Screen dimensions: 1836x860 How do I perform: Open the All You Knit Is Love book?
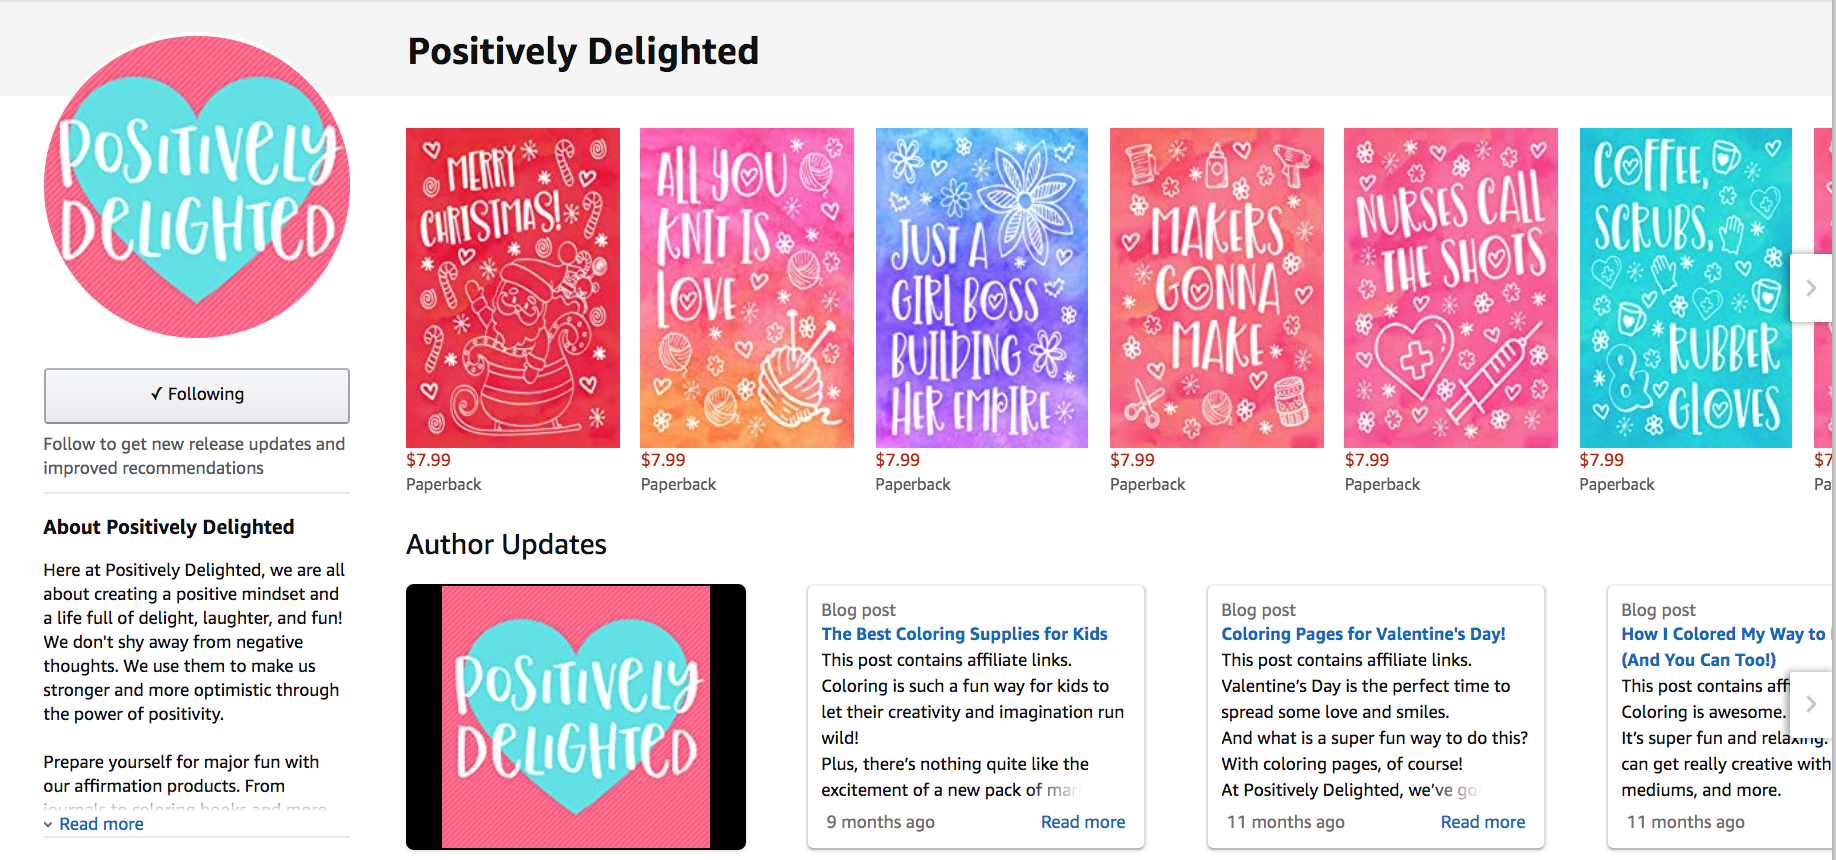(747, 287)
